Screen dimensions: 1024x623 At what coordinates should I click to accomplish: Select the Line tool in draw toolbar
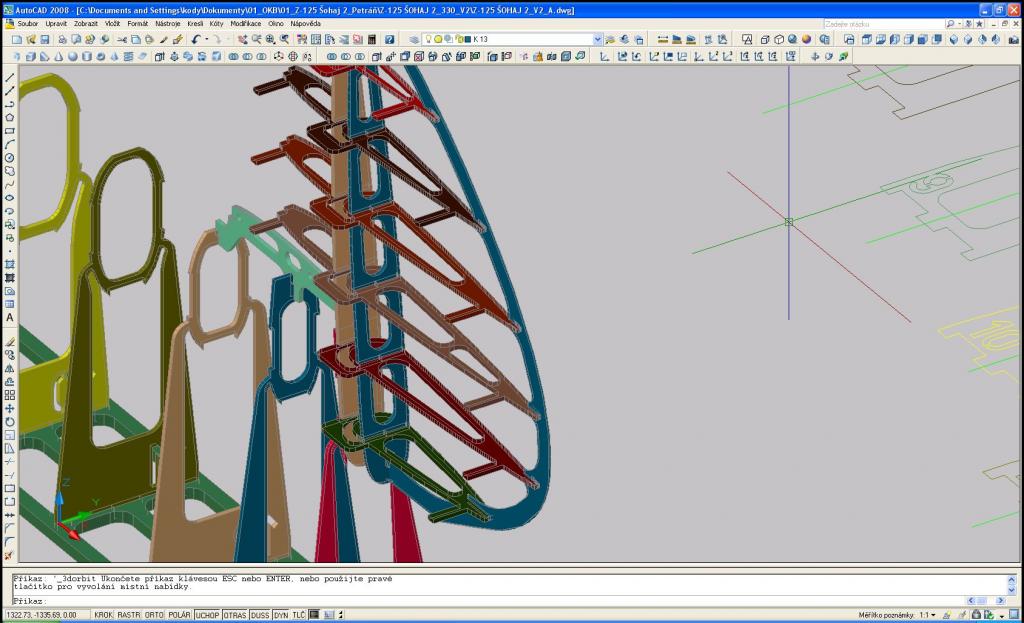click(9, 77)
